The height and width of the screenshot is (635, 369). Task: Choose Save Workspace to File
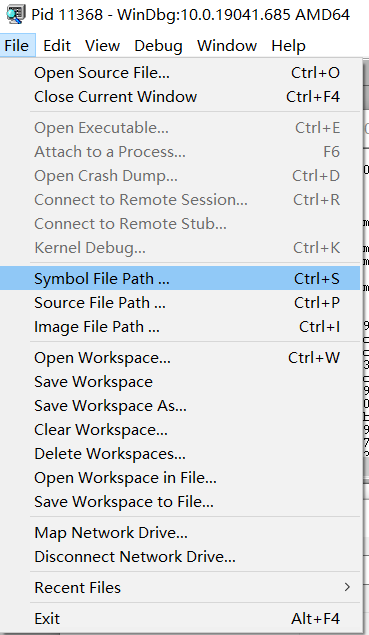coord(180,501)
